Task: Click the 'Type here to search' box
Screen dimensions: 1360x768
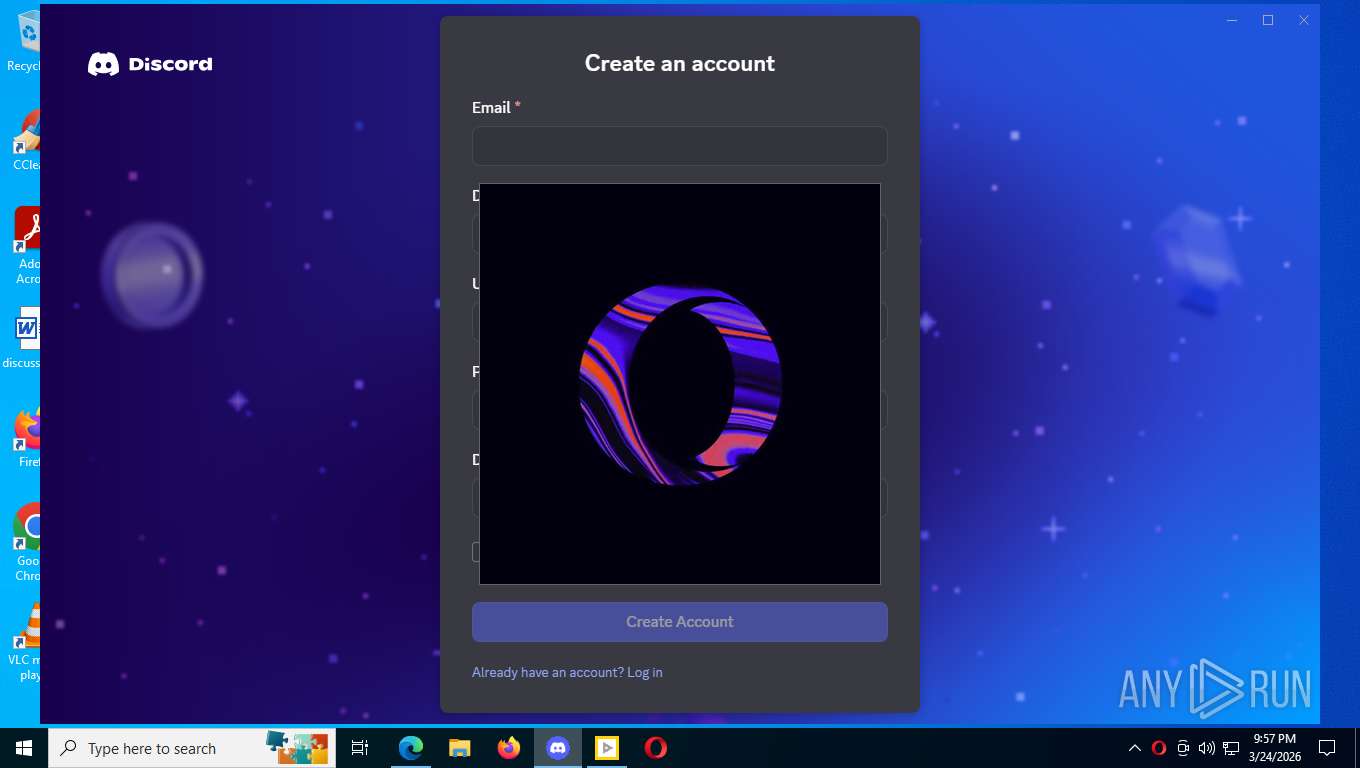Action: click(x=192, y=748)
